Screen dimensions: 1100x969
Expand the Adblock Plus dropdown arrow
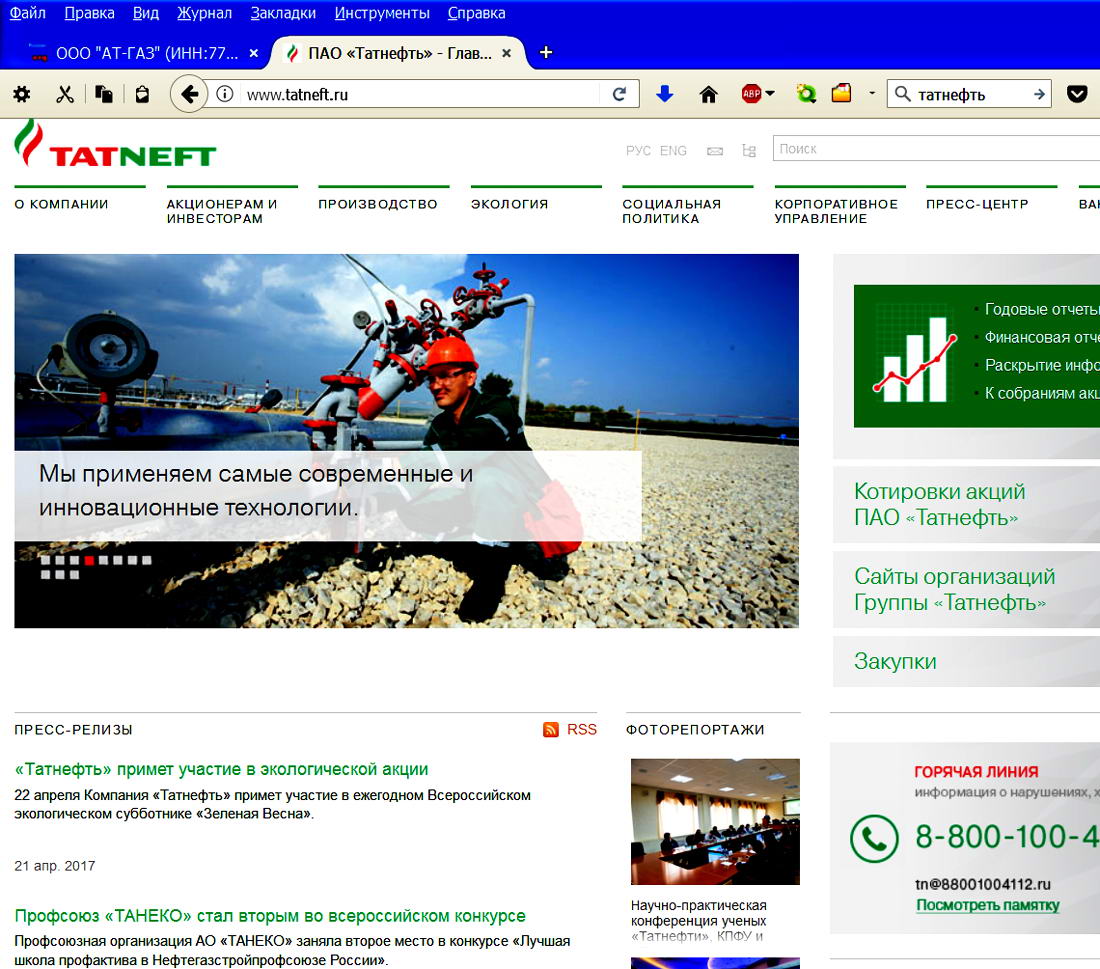pos(770,93)
